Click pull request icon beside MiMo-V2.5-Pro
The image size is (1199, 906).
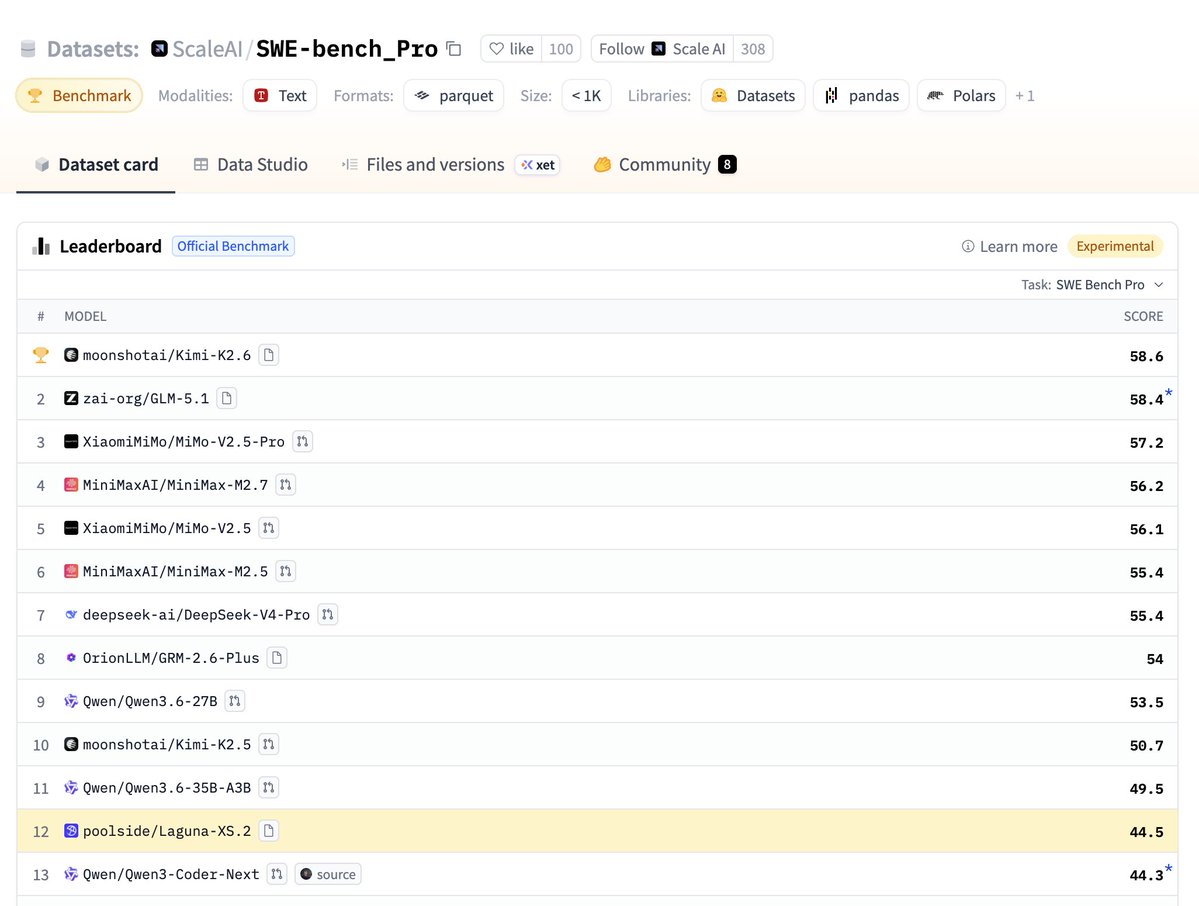(x=303, y=441)
